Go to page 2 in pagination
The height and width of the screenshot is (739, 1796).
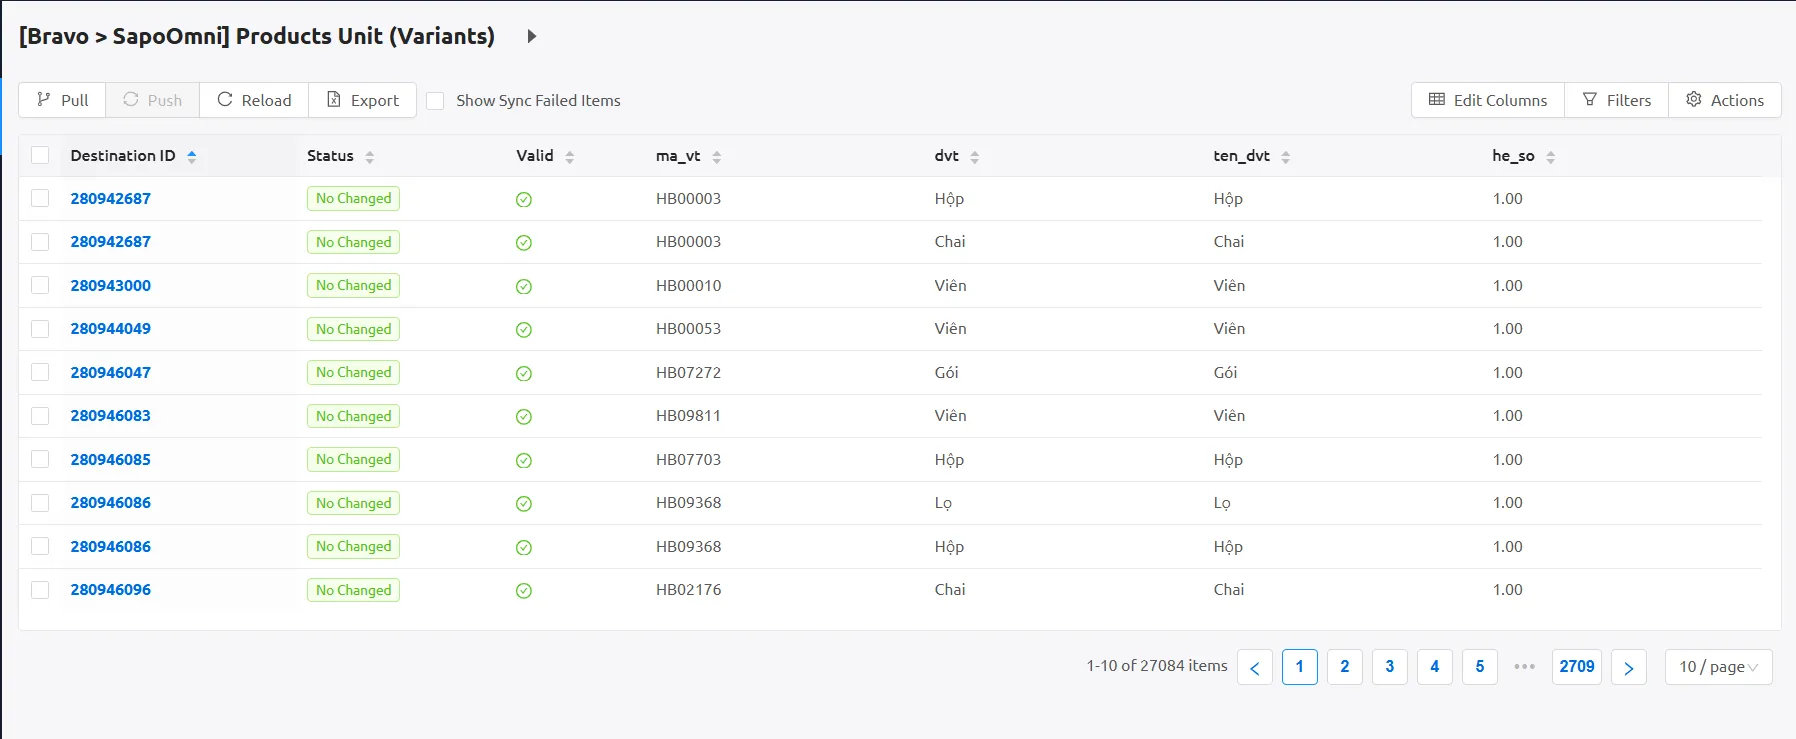[1344, 667]
